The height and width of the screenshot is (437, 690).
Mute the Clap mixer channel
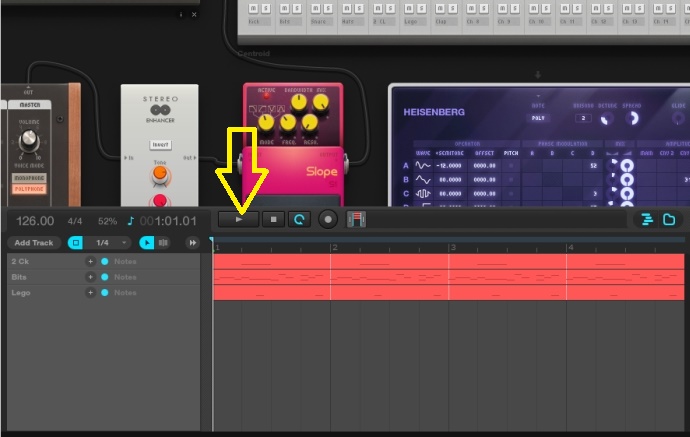pos(440,8)
